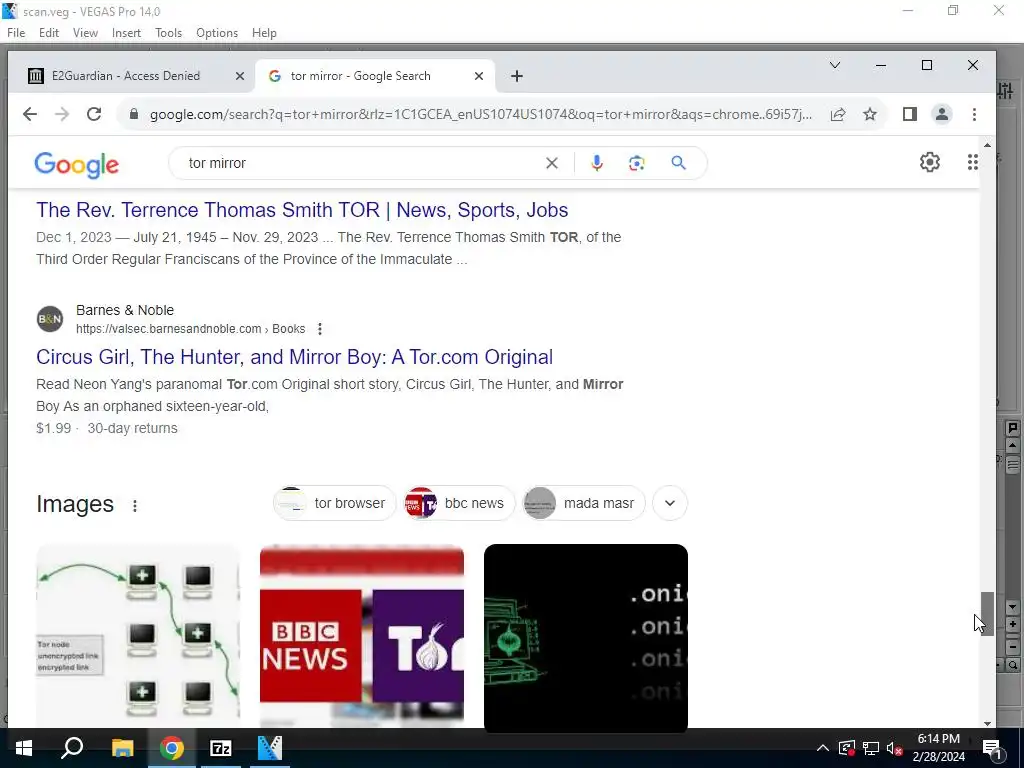Switch to VEGAS Pro in the taskbar

[x=270, y=748]
